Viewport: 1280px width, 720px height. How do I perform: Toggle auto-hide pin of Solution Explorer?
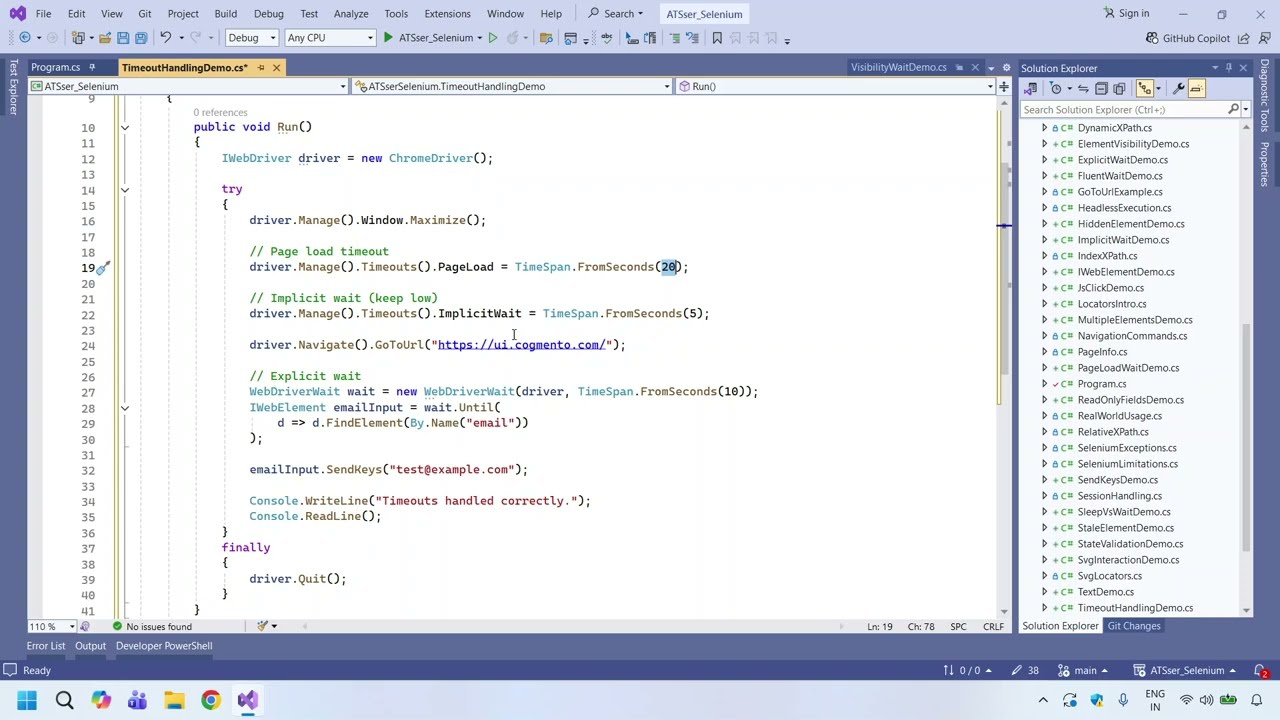(1229, 68)
